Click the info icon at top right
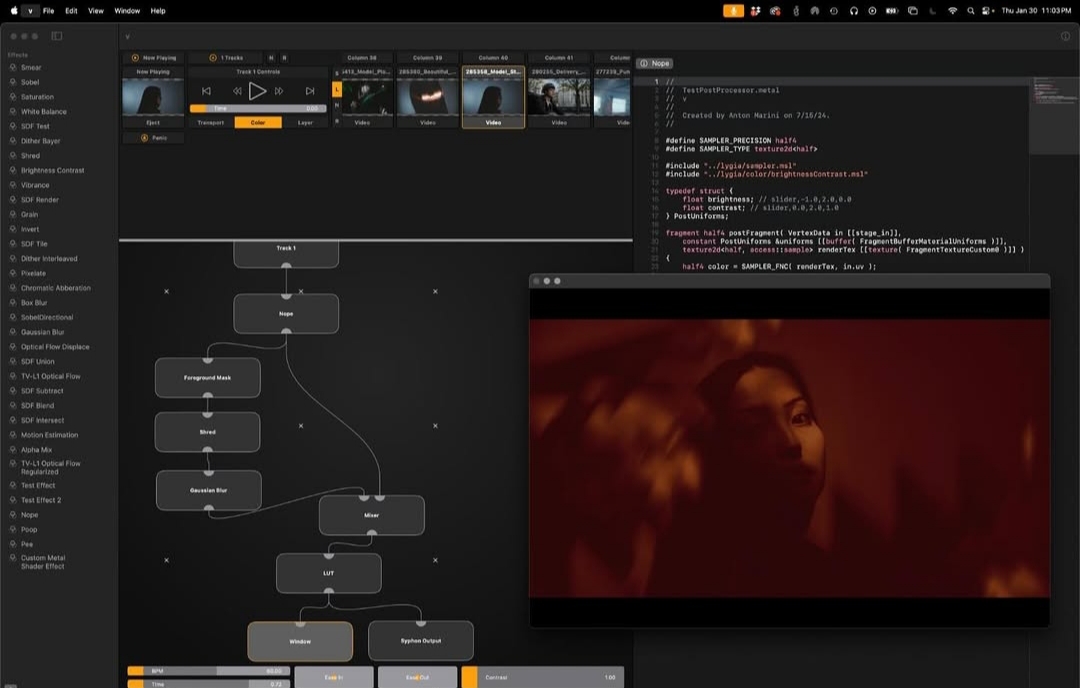The height and width of the screenshot is (688, 1080). [1065, 36]
